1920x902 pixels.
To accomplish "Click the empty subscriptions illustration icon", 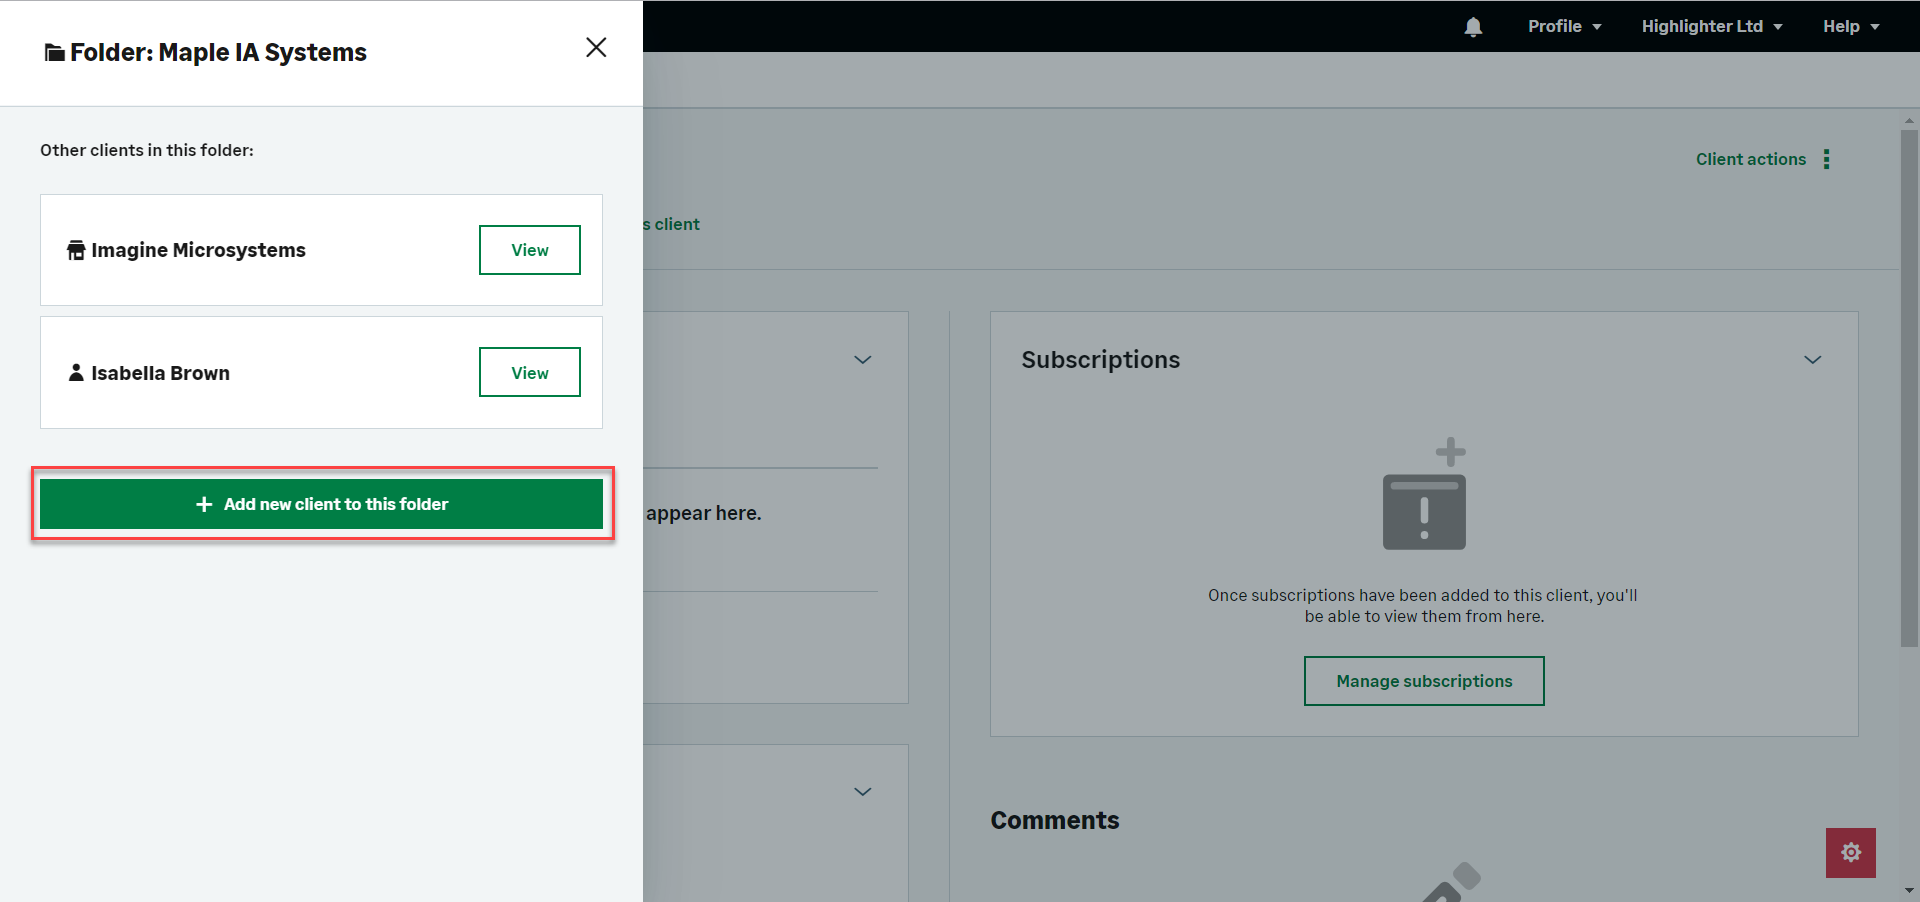I will (x=1424, y=495).
